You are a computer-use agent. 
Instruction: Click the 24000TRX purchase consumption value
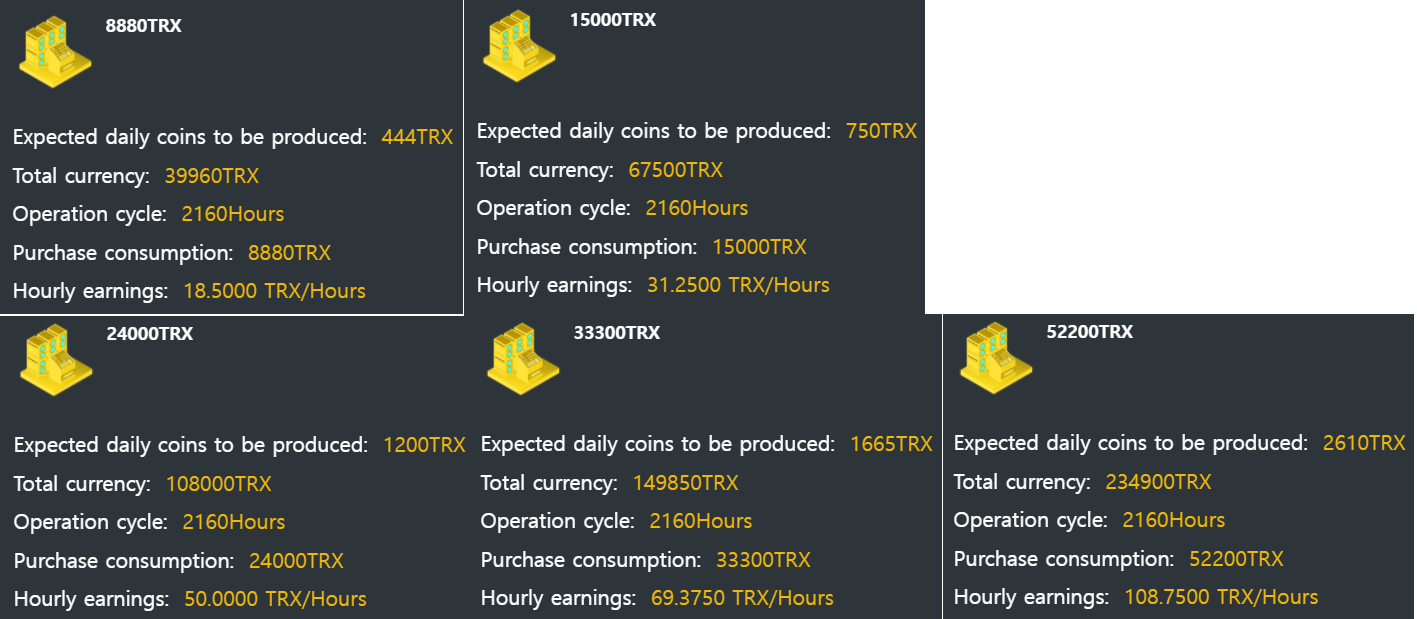pyautogui.click(x=296, y=562)
